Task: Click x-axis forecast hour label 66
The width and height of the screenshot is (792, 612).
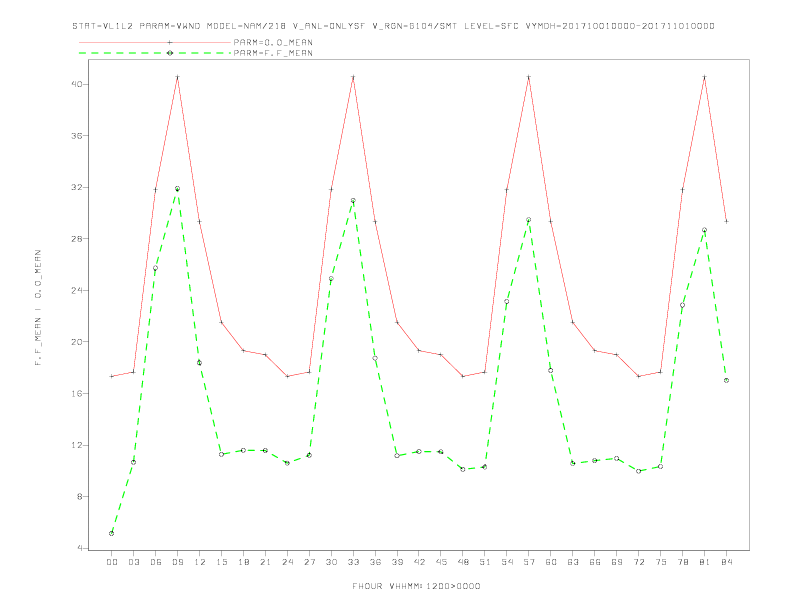Action: point(595,562)
